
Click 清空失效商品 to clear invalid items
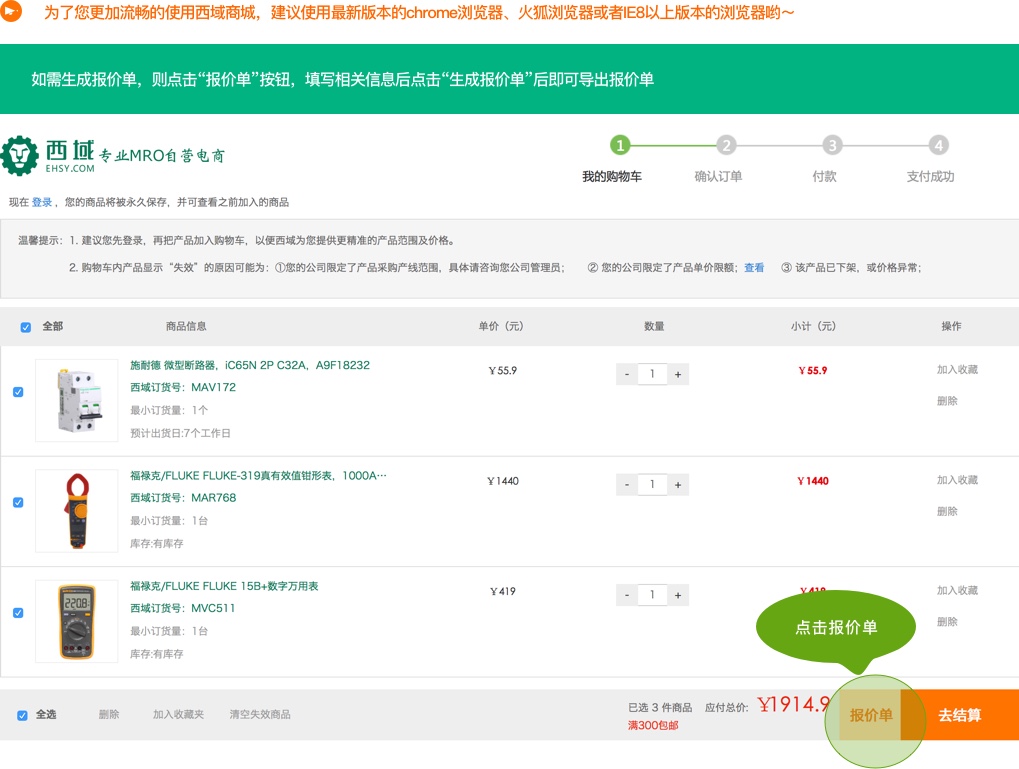(259, 715)
